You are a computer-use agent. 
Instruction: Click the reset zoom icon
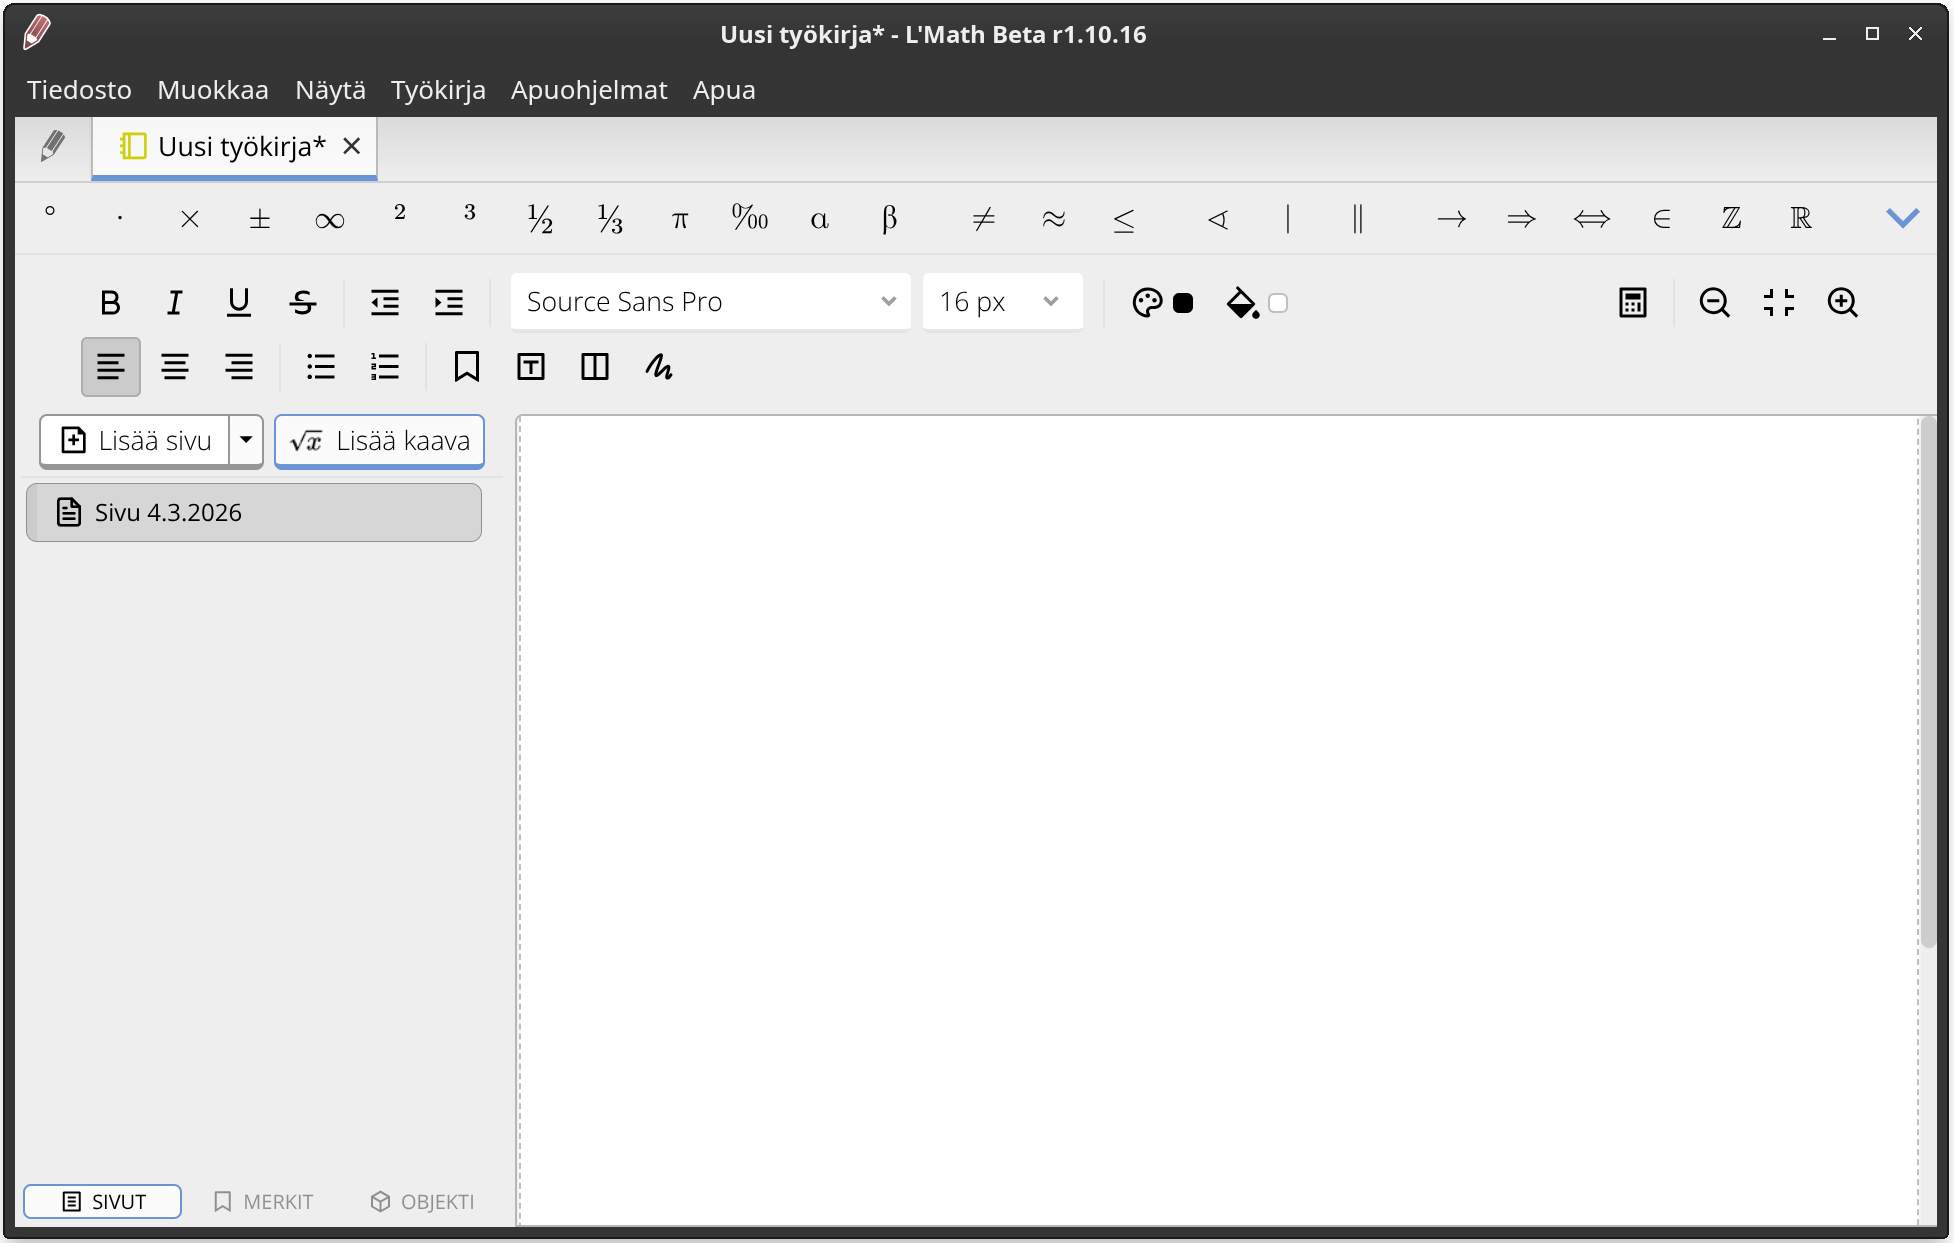point(1778,302)
